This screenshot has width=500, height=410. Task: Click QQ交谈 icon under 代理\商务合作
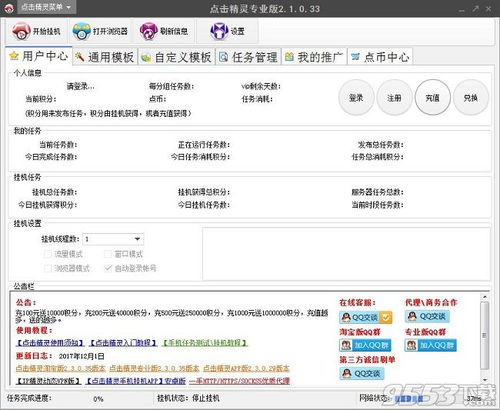pyautogui.click(x=427, y=316)
